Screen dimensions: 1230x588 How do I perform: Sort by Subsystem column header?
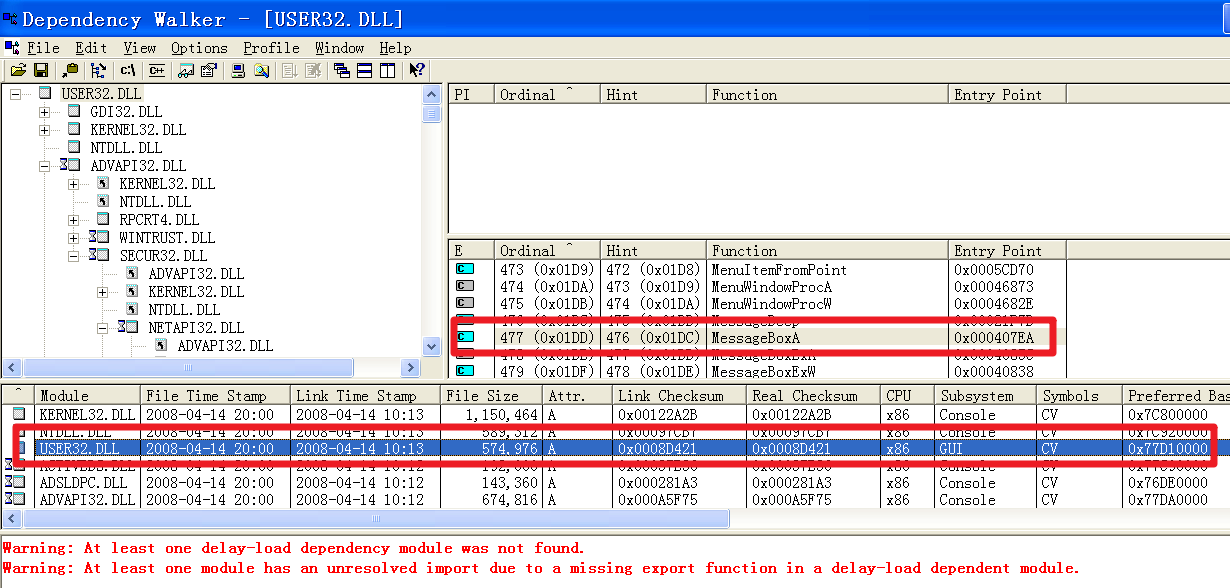click(x=985, y=395)
